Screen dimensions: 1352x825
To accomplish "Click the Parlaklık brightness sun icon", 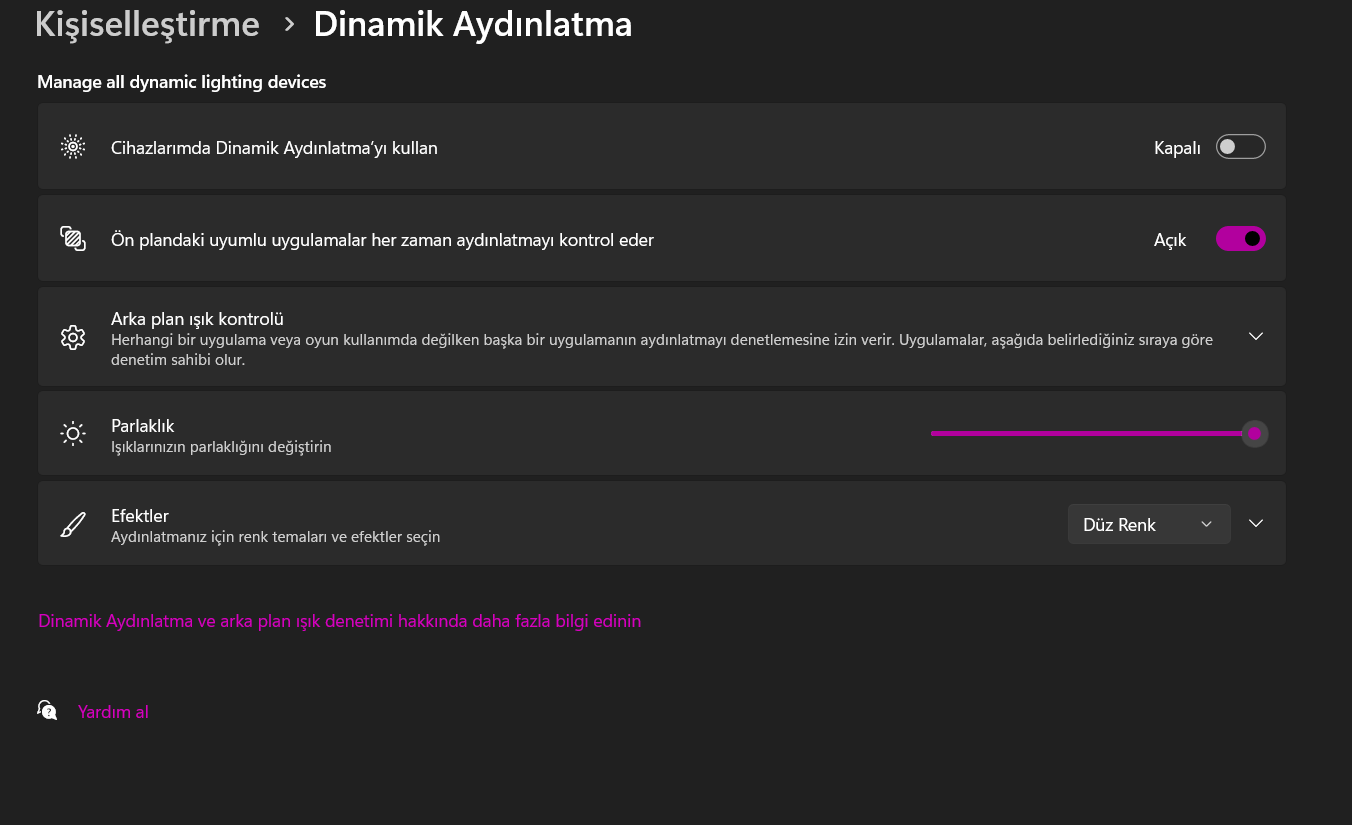I will click(73, 434).
